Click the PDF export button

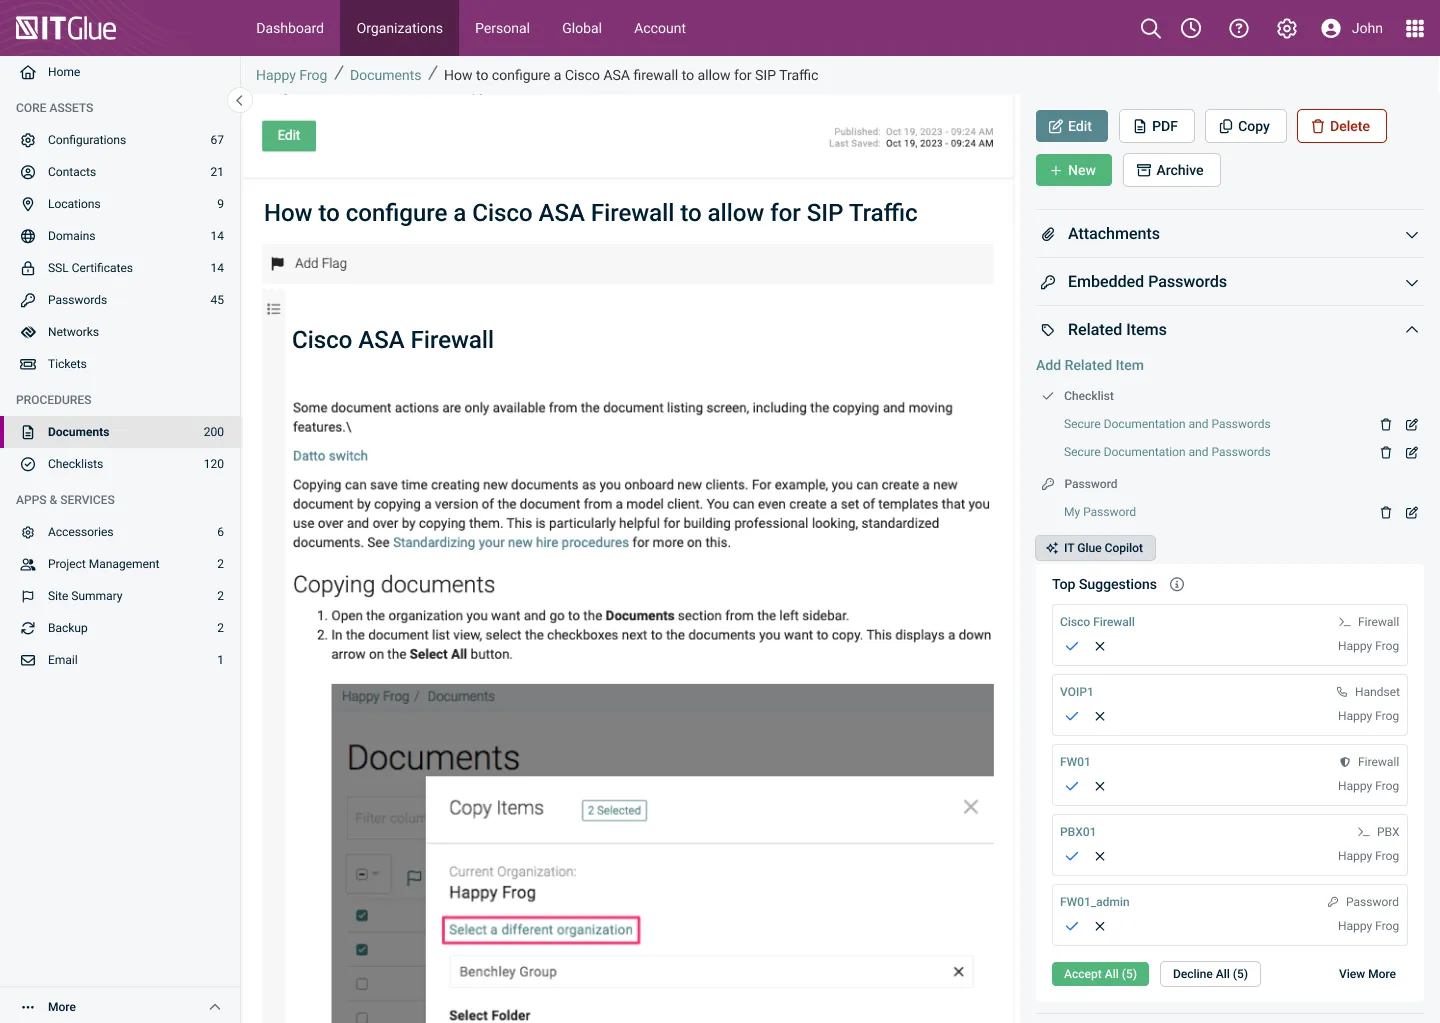(1156, 126)
